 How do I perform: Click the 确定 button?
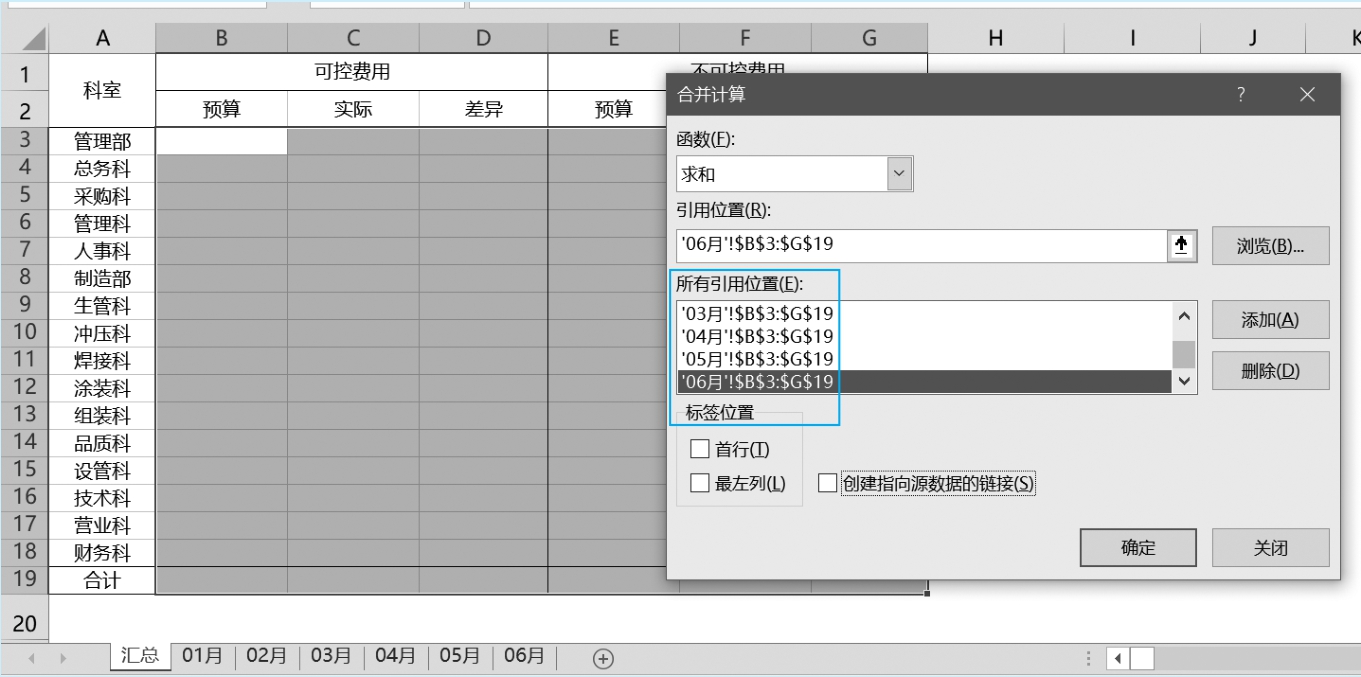coord(1138,548)
